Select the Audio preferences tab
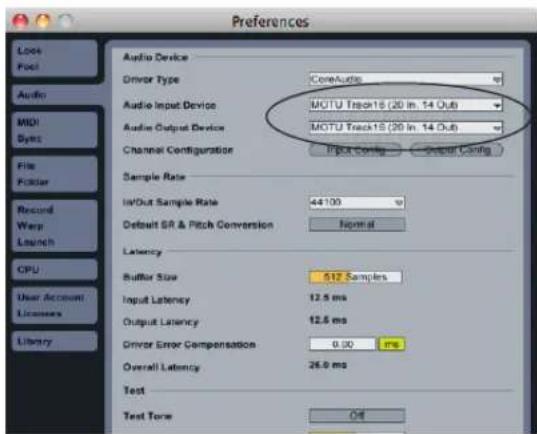 point(58,95)
